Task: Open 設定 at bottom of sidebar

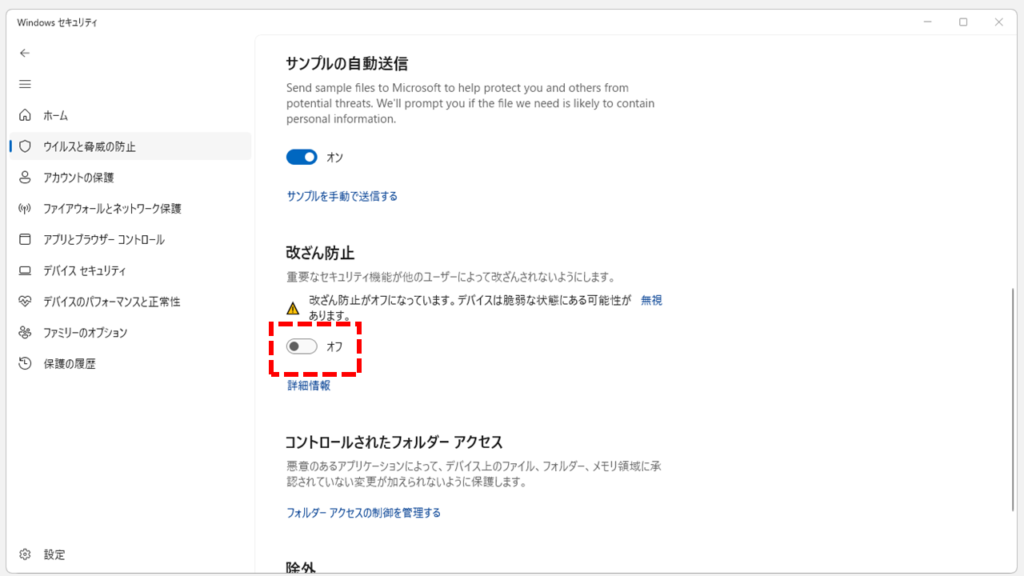Action: point(55,554)
